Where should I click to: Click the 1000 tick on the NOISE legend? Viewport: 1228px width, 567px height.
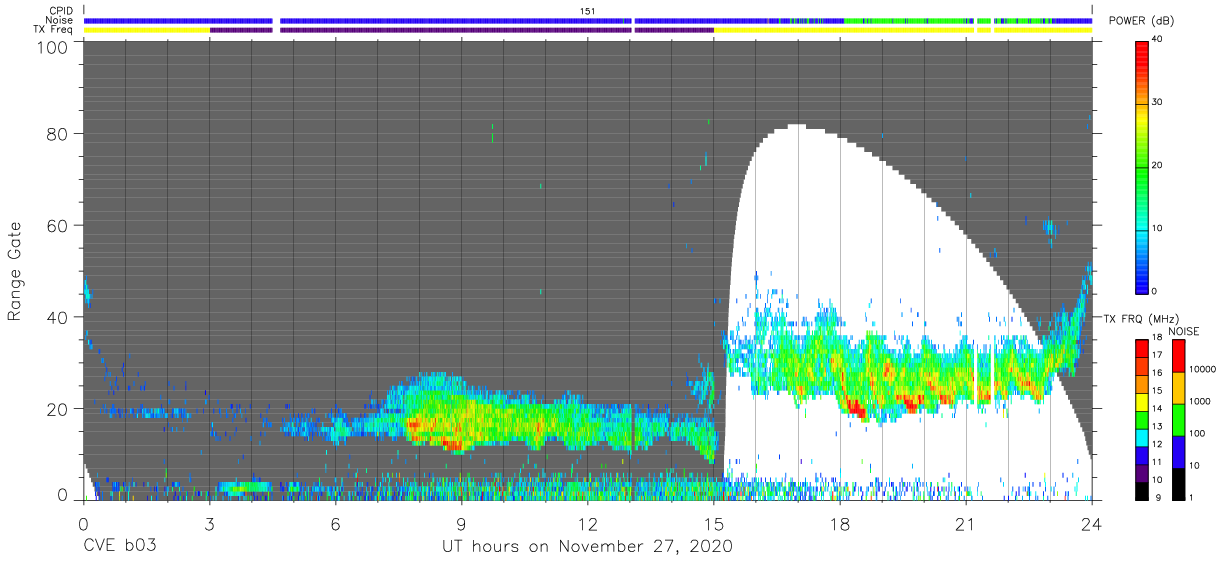pyautogui.click(x=1199, y=401)
